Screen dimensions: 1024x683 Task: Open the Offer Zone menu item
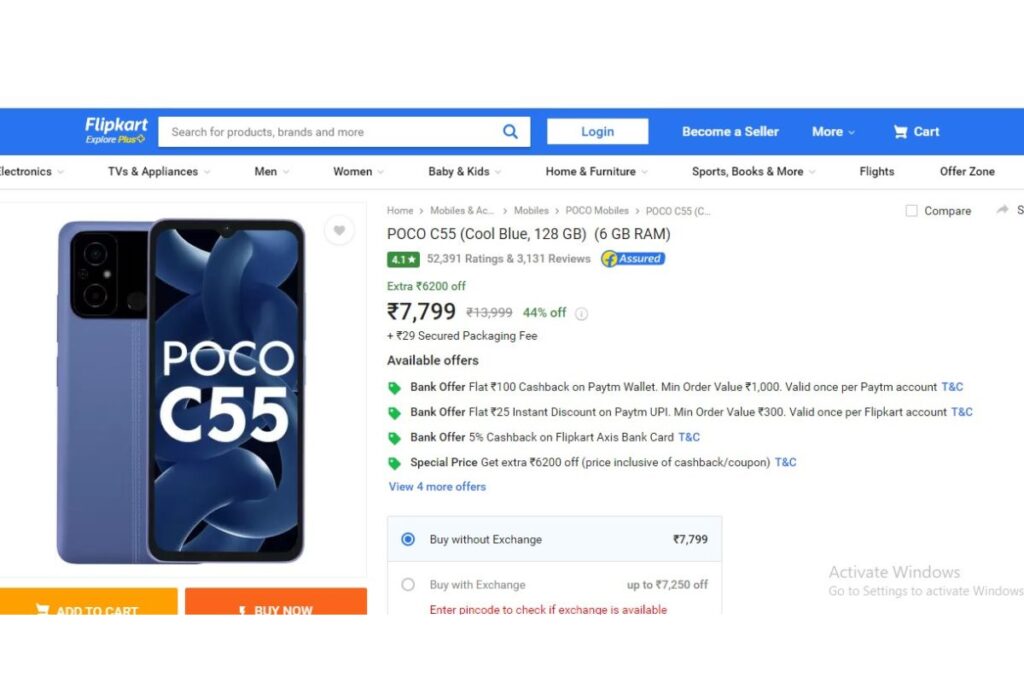tap(967, 171)
